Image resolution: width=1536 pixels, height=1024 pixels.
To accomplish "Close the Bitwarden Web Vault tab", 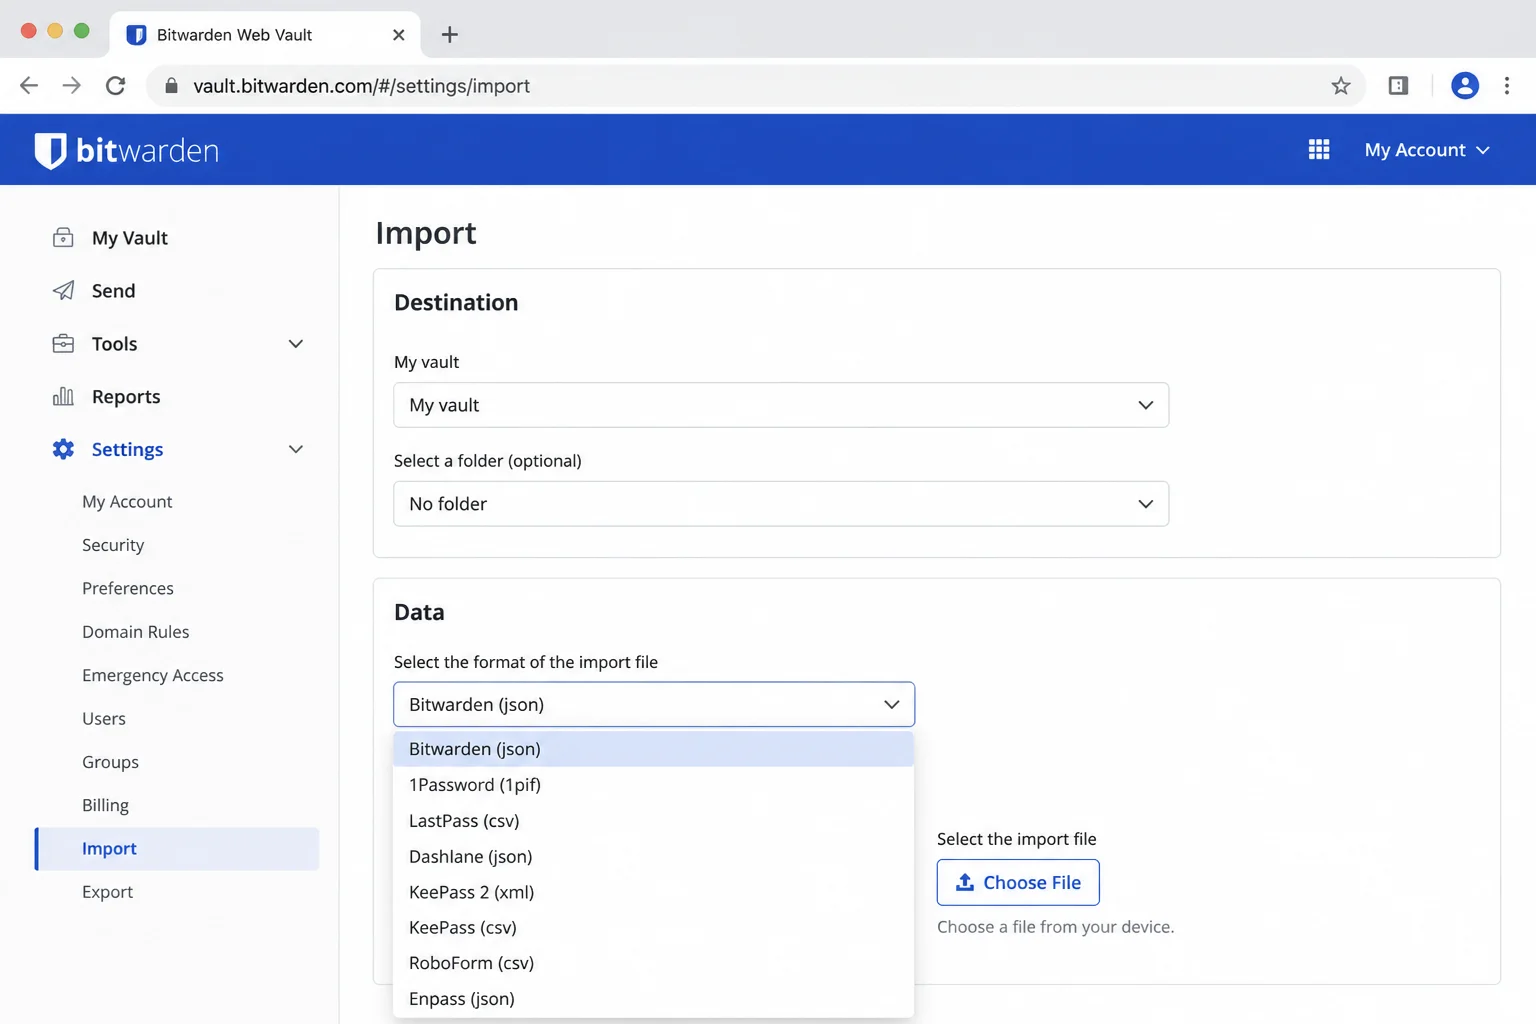I will point(399,35).
